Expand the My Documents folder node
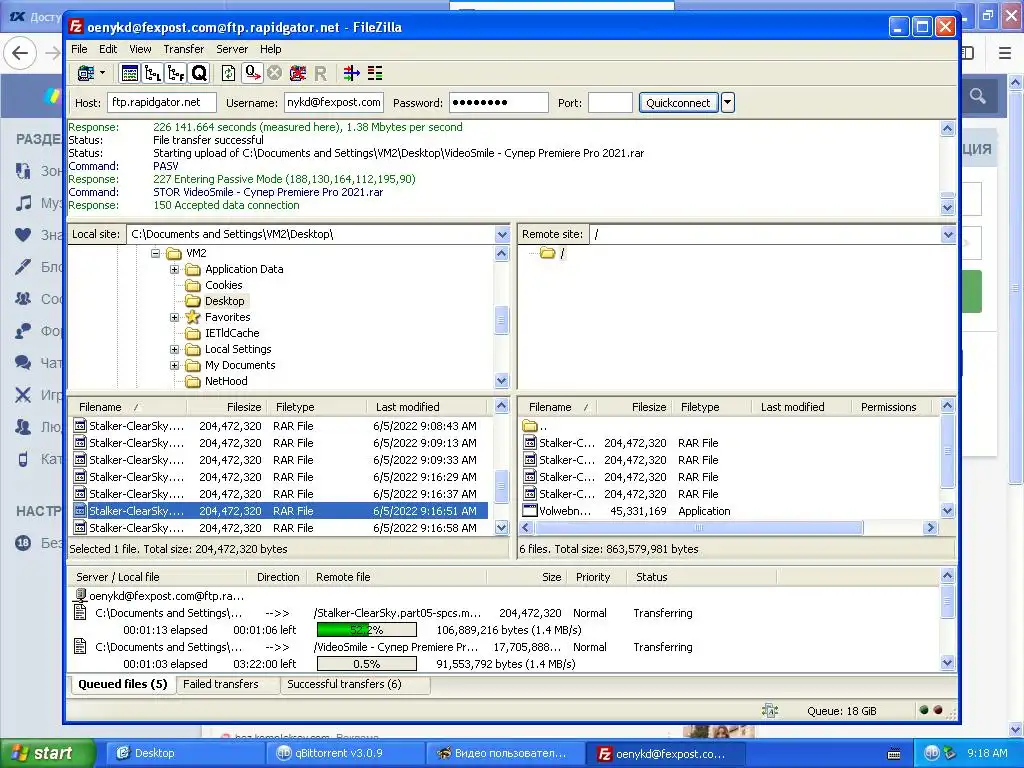The image size is (1024, 768). point(174,365)
